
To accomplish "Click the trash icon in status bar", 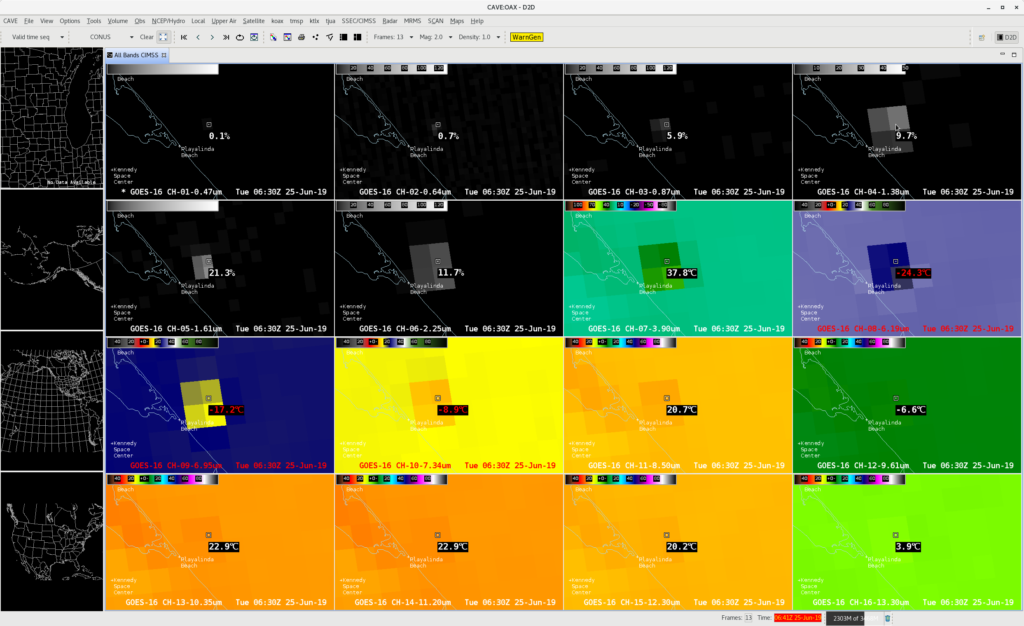I will (x=888, y=618).
